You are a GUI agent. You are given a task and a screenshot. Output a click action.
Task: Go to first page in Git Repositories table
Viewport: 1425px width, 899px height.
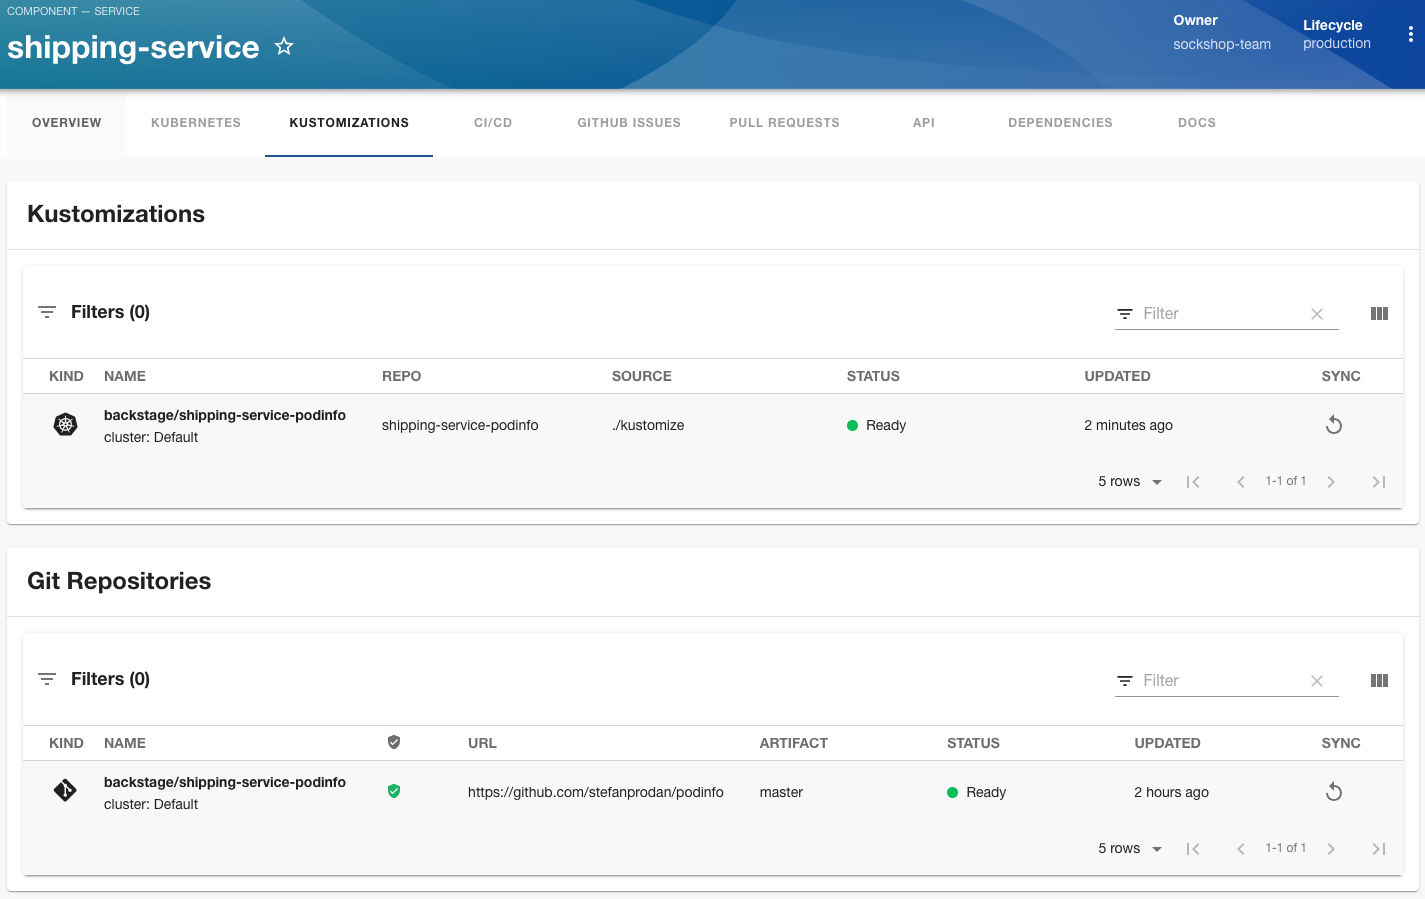point(1193,849)
